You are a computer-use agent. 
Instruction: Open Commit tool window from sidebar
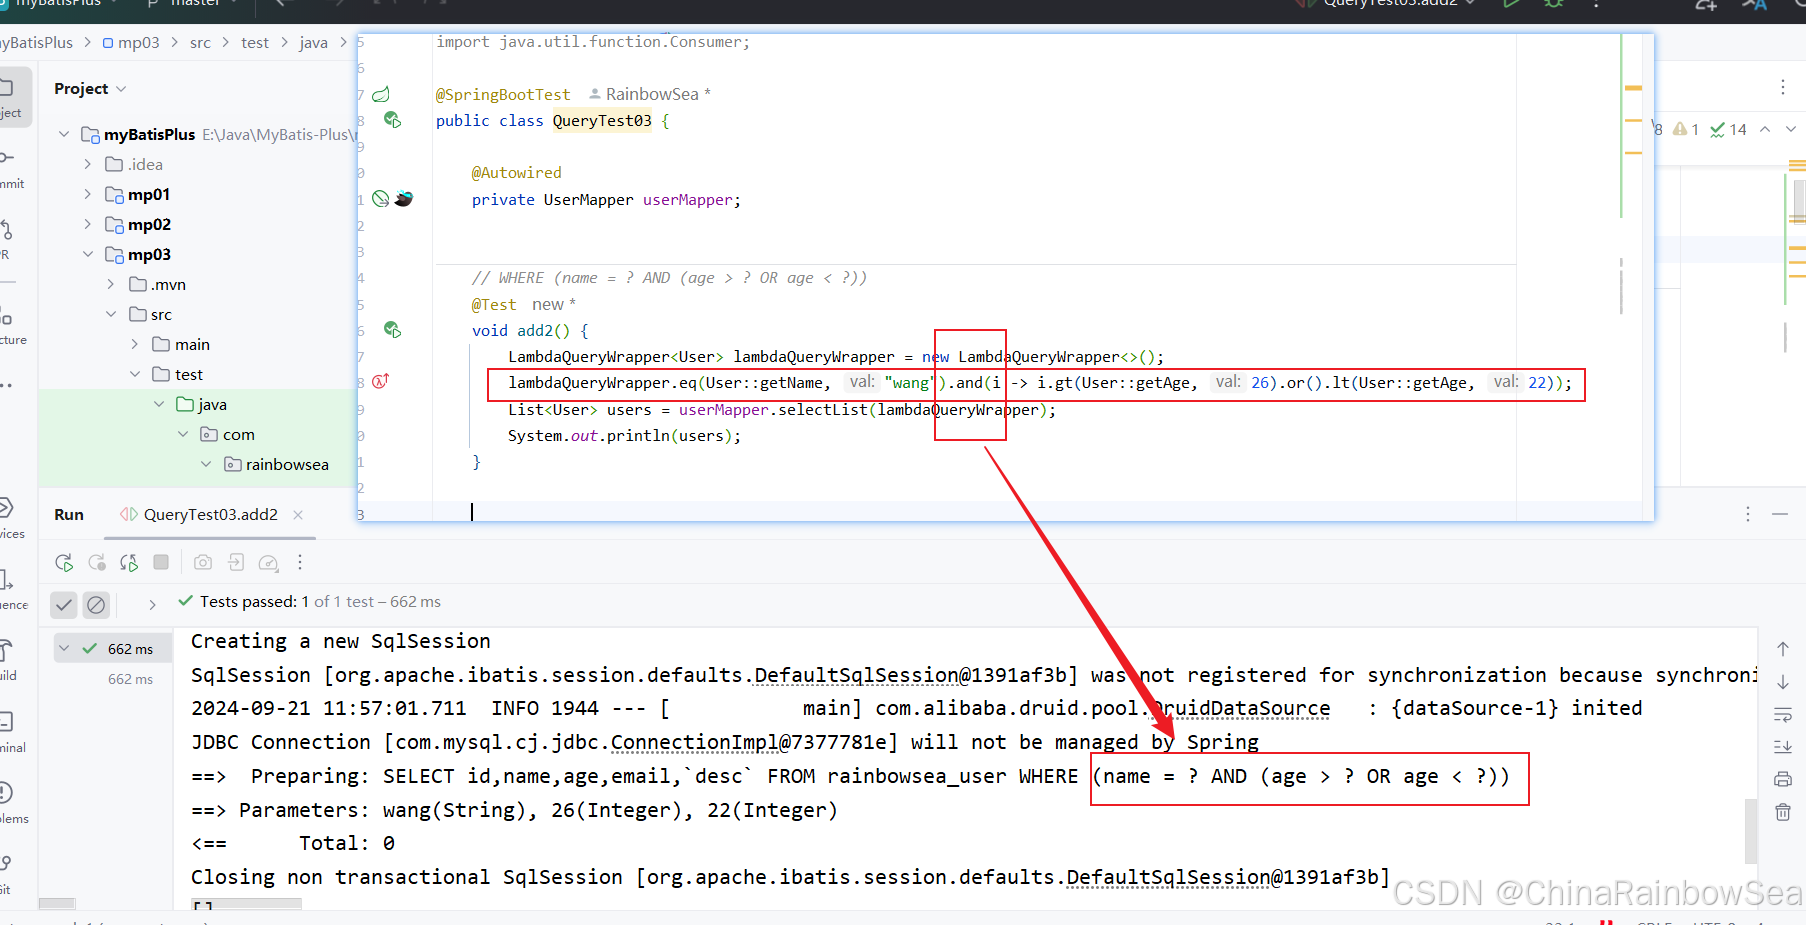coord(10,166)
